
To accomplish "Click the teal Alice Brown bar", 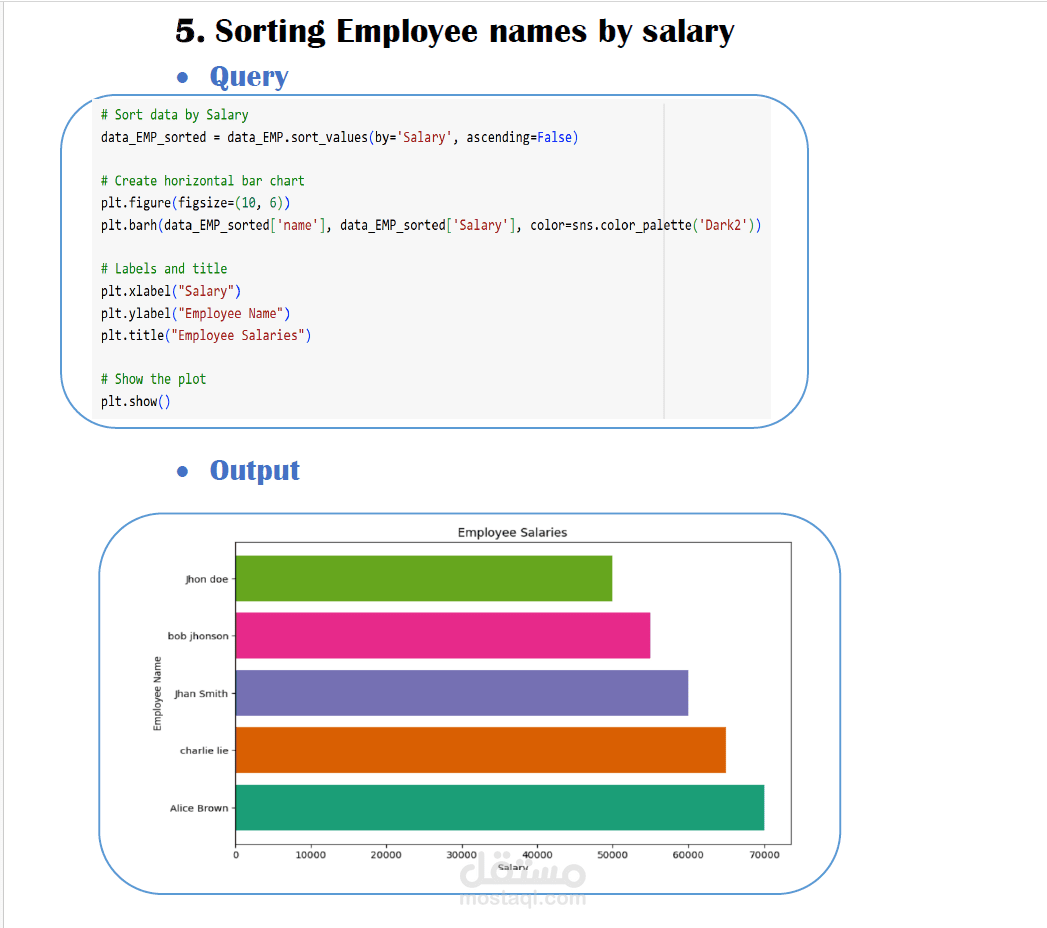I will pos(499,808).
